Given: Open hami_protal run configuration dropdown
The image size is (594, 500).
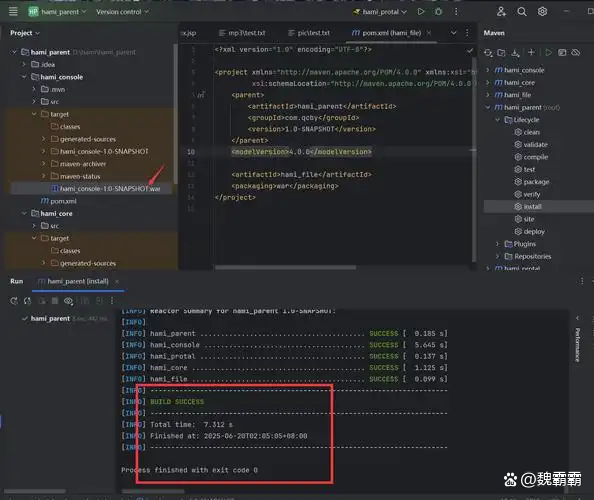Looking at the screenshot, I should pos(380,12).
